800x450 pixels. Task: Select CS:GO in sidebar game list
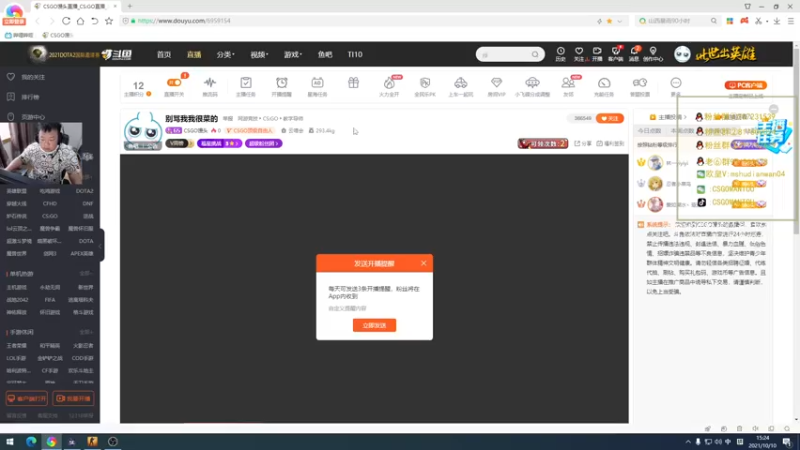tap(50, 216)
